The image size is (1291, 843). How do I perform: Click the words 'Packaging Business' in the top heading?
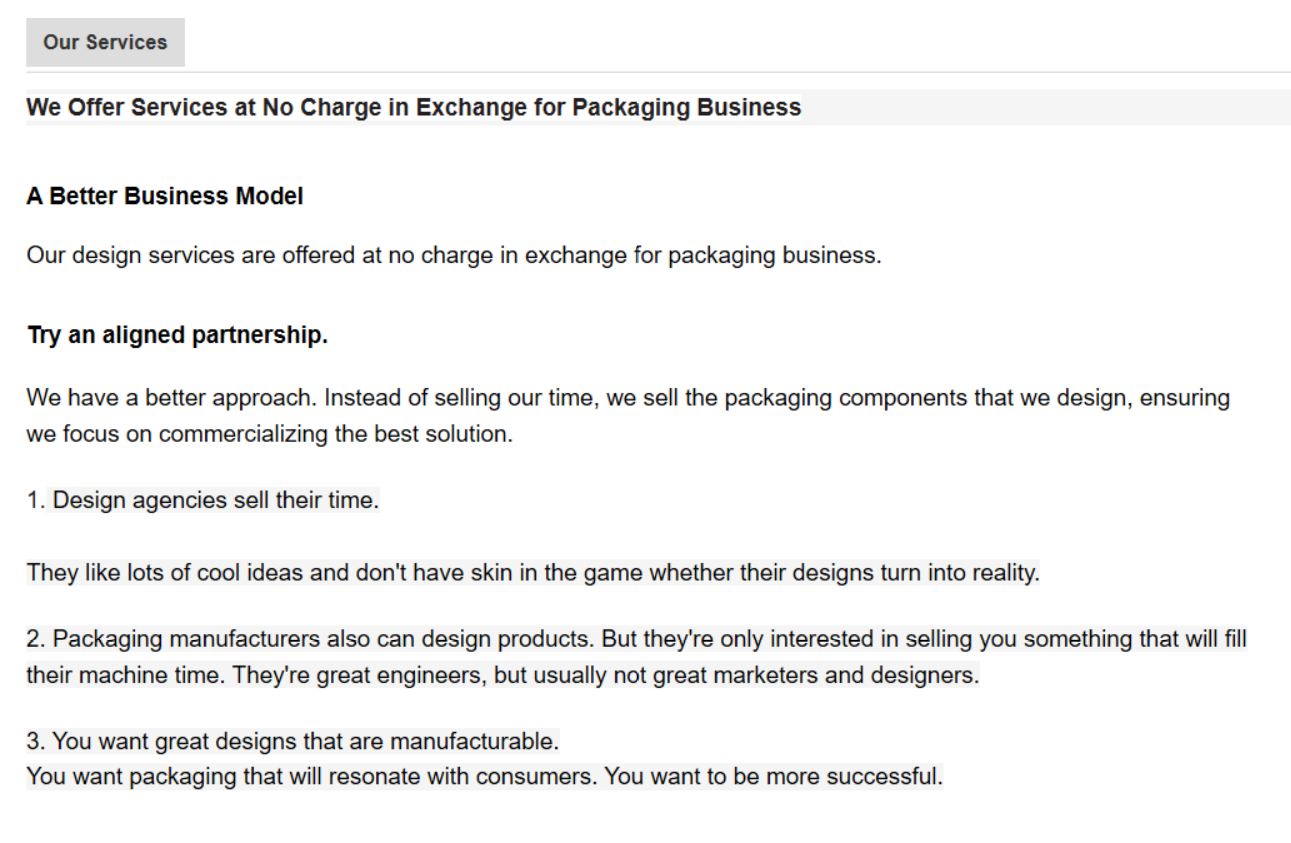686,107
